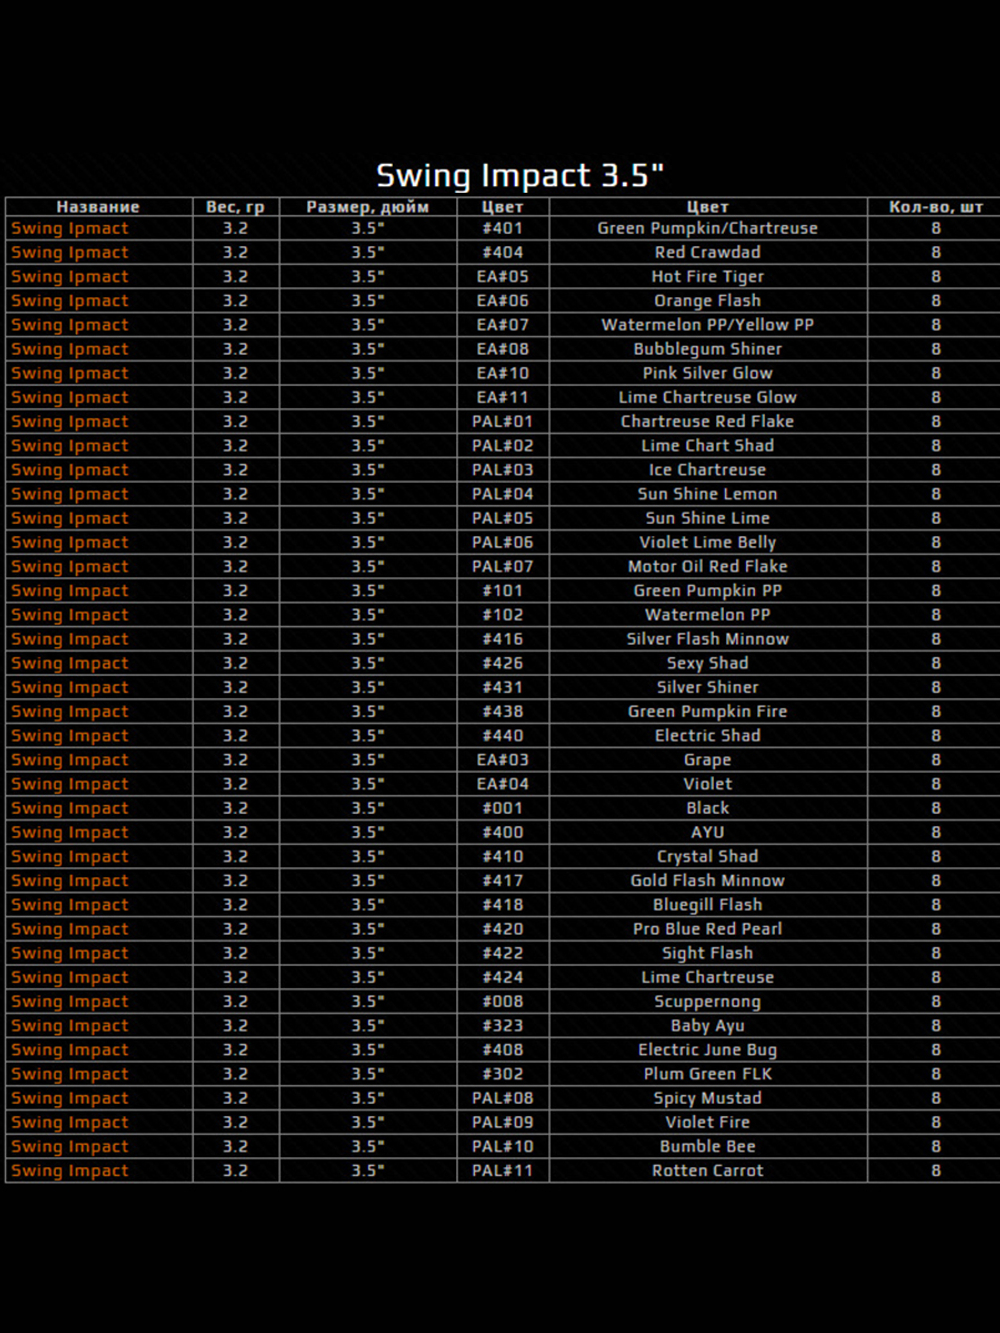
Task: Select the Pro Blue Red Pearl cell
Action: point(708,929)
